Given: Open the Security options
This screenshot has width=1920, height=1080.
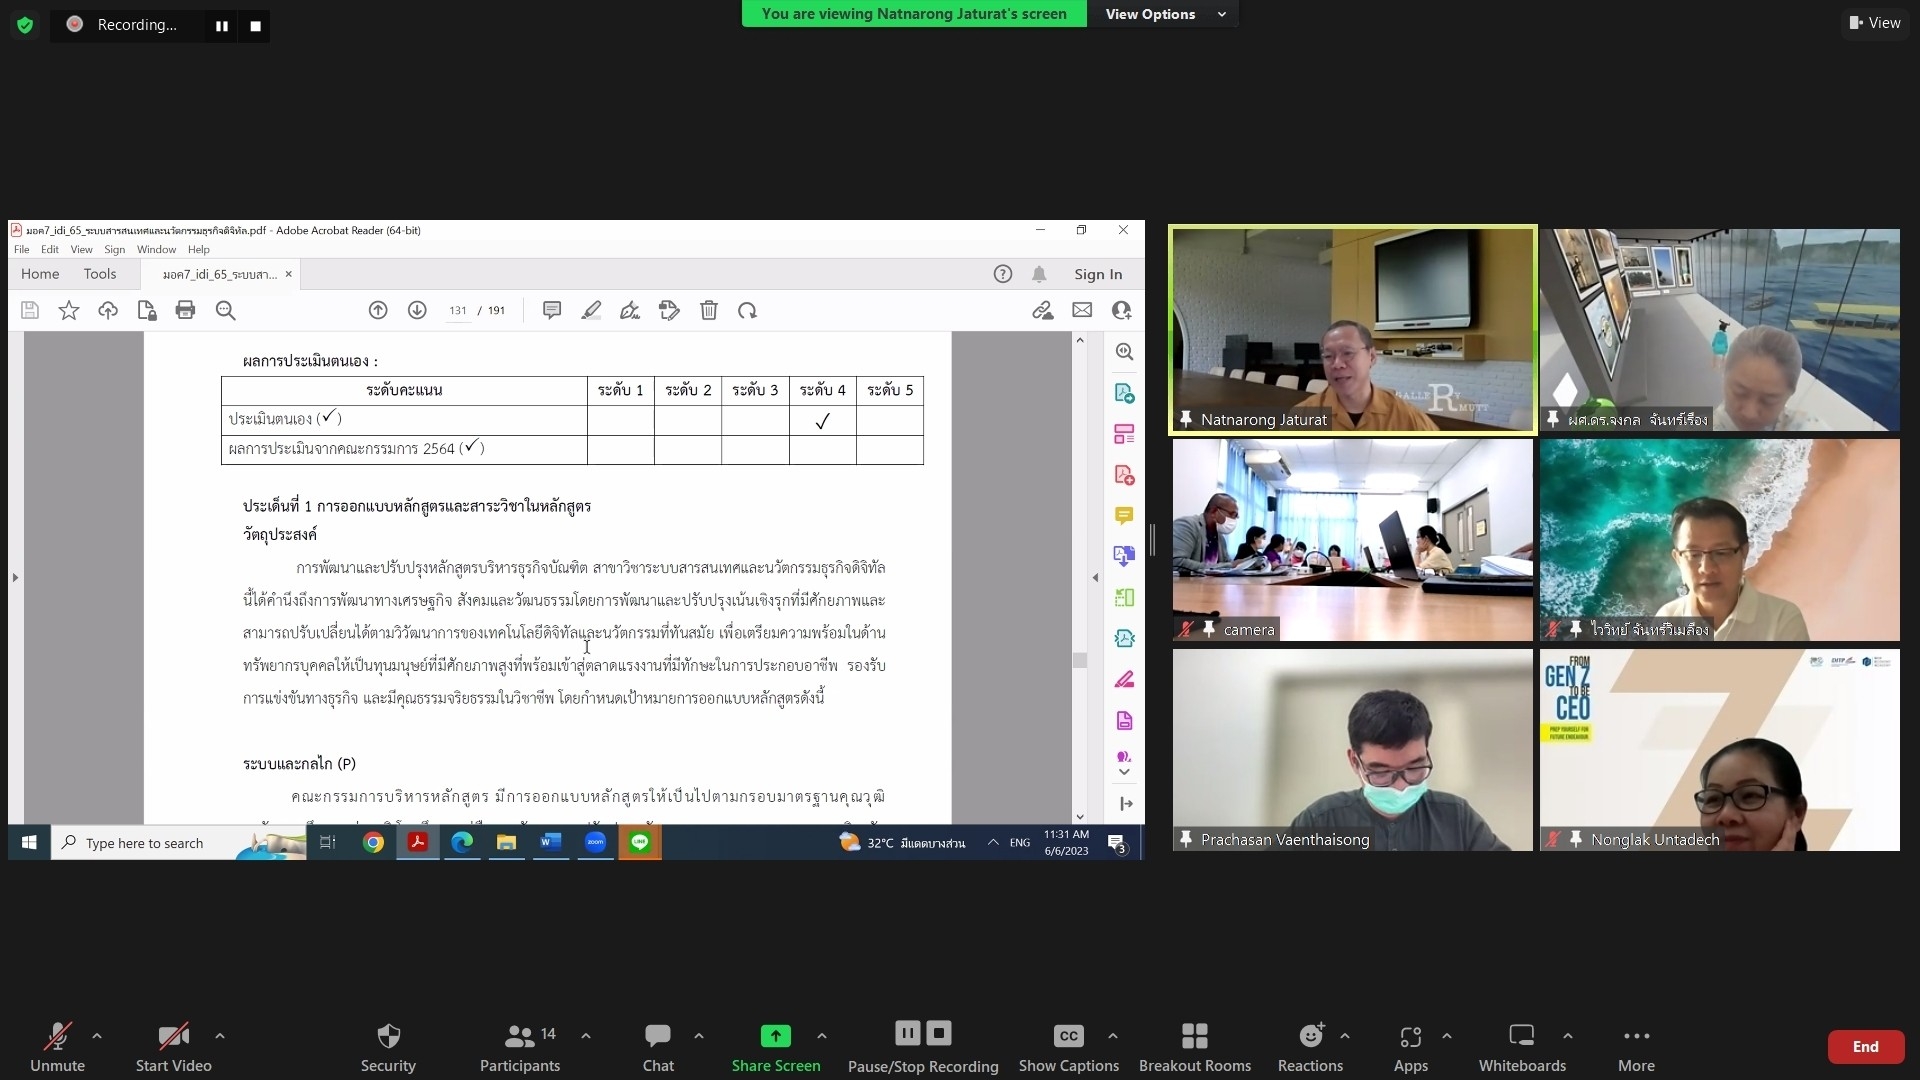Looking at the screenshot, I should click(388, 1047).
